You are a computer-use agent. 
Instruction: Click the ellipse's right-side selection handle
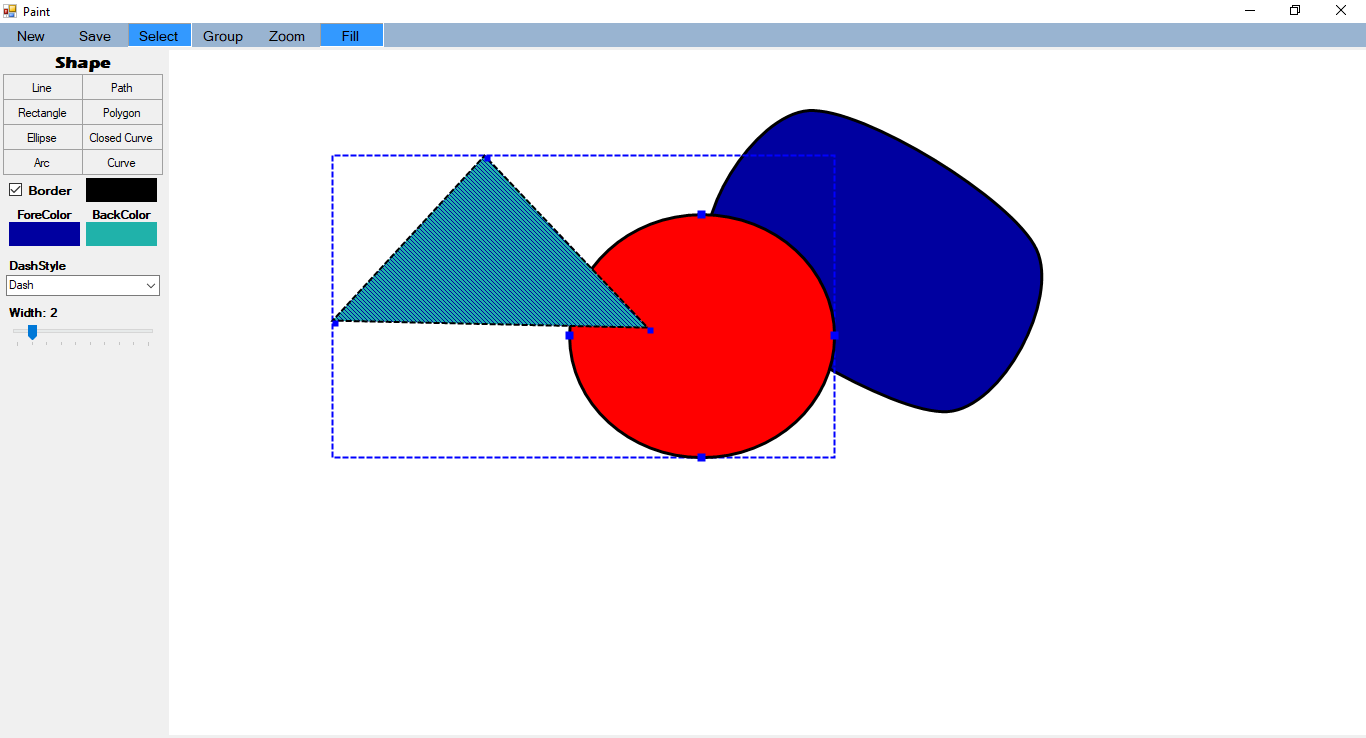pyautogui.click(x=834, y=336)
